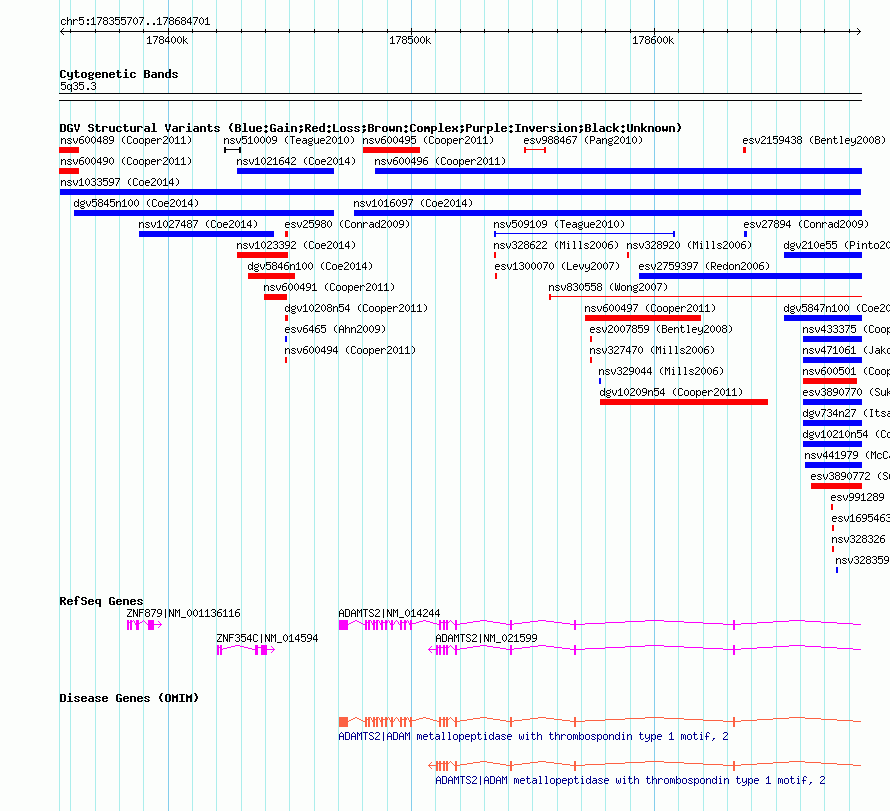Select the lower OMIM ADAMTS2 description link
890x811 pixels.
pos(630,781)
